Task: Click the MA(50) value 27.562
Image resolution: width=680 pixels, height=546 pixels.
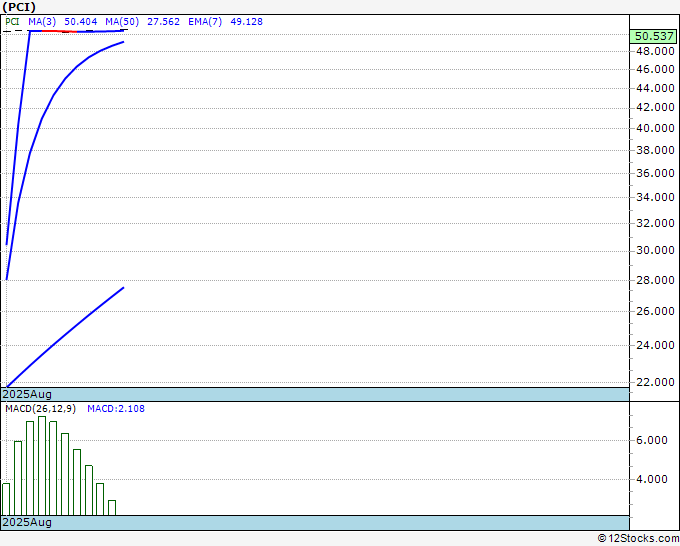Action: [x=163, y=22]
